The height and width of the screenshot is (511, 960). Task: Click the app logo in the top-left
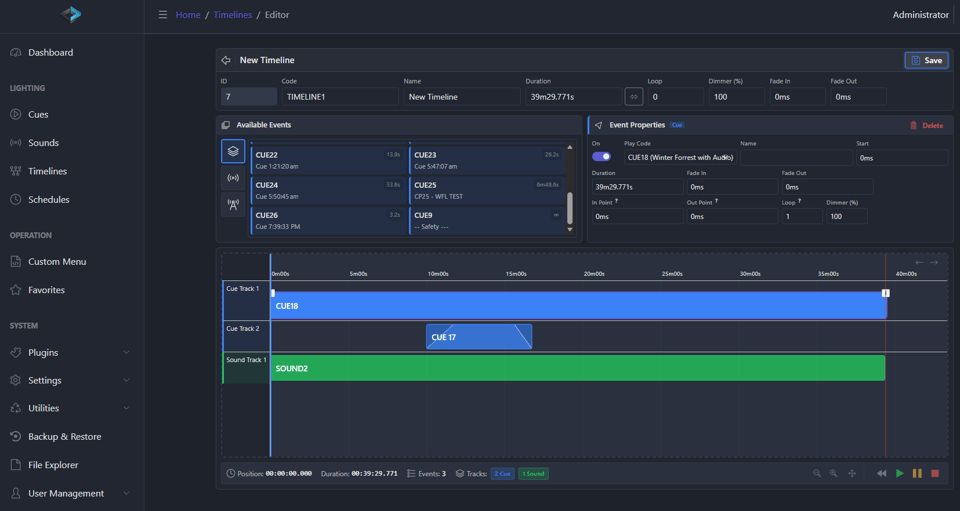(x=71, y=14)
